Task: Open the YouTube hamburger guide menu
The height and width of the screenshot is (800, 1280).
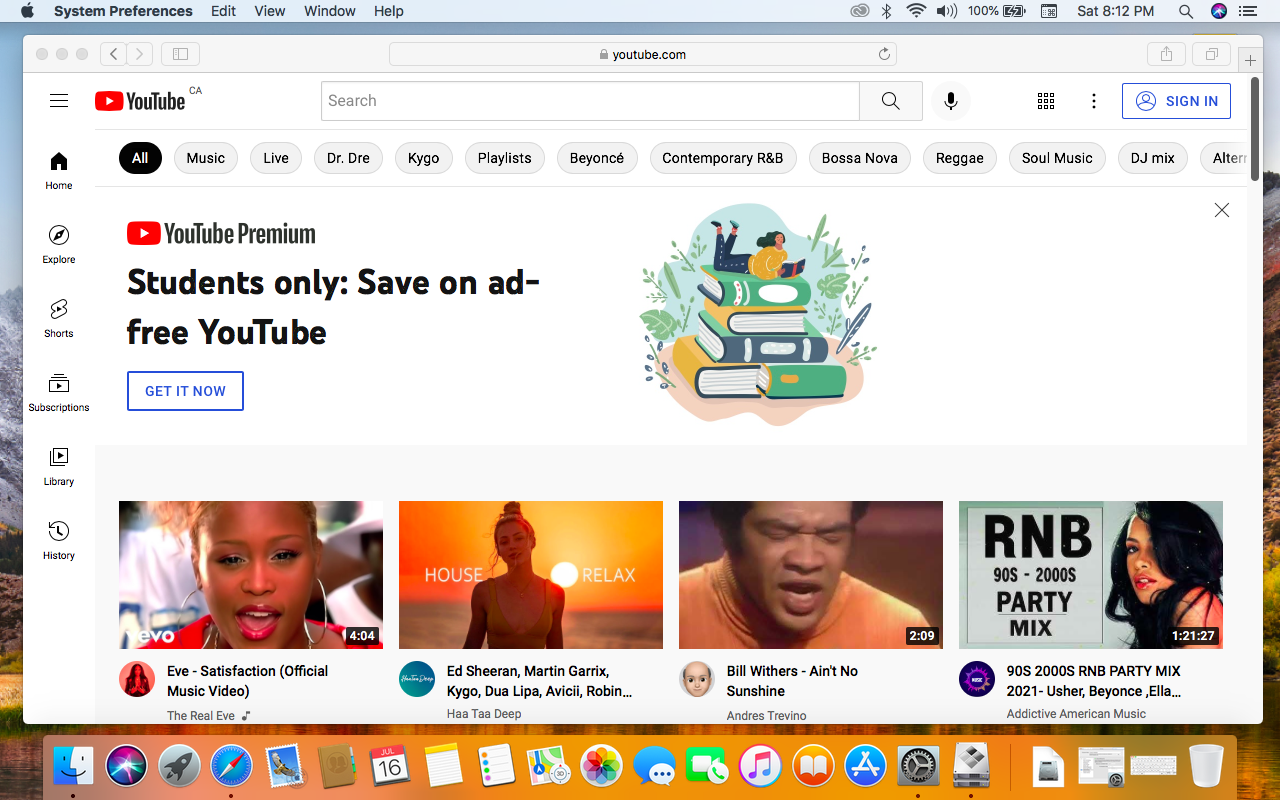Action: pos(59,100)
